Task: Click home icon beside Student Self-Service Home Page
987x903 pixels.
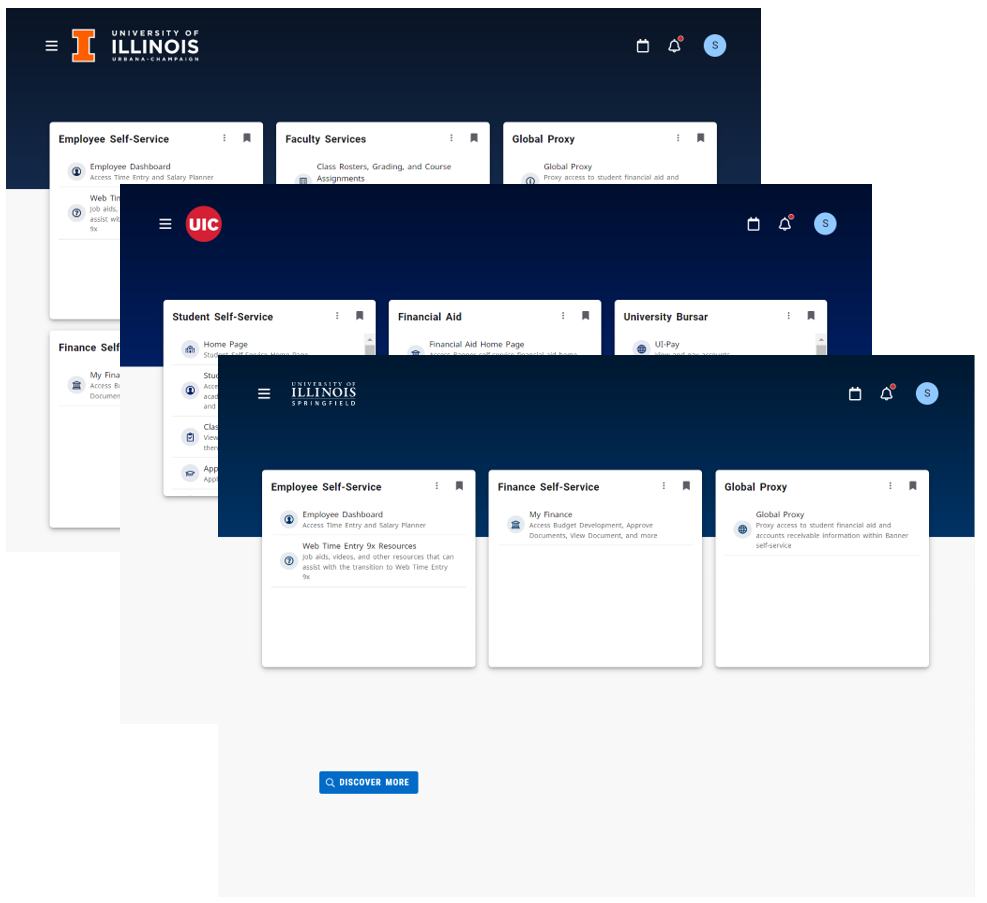Action: tap(190, 349)
